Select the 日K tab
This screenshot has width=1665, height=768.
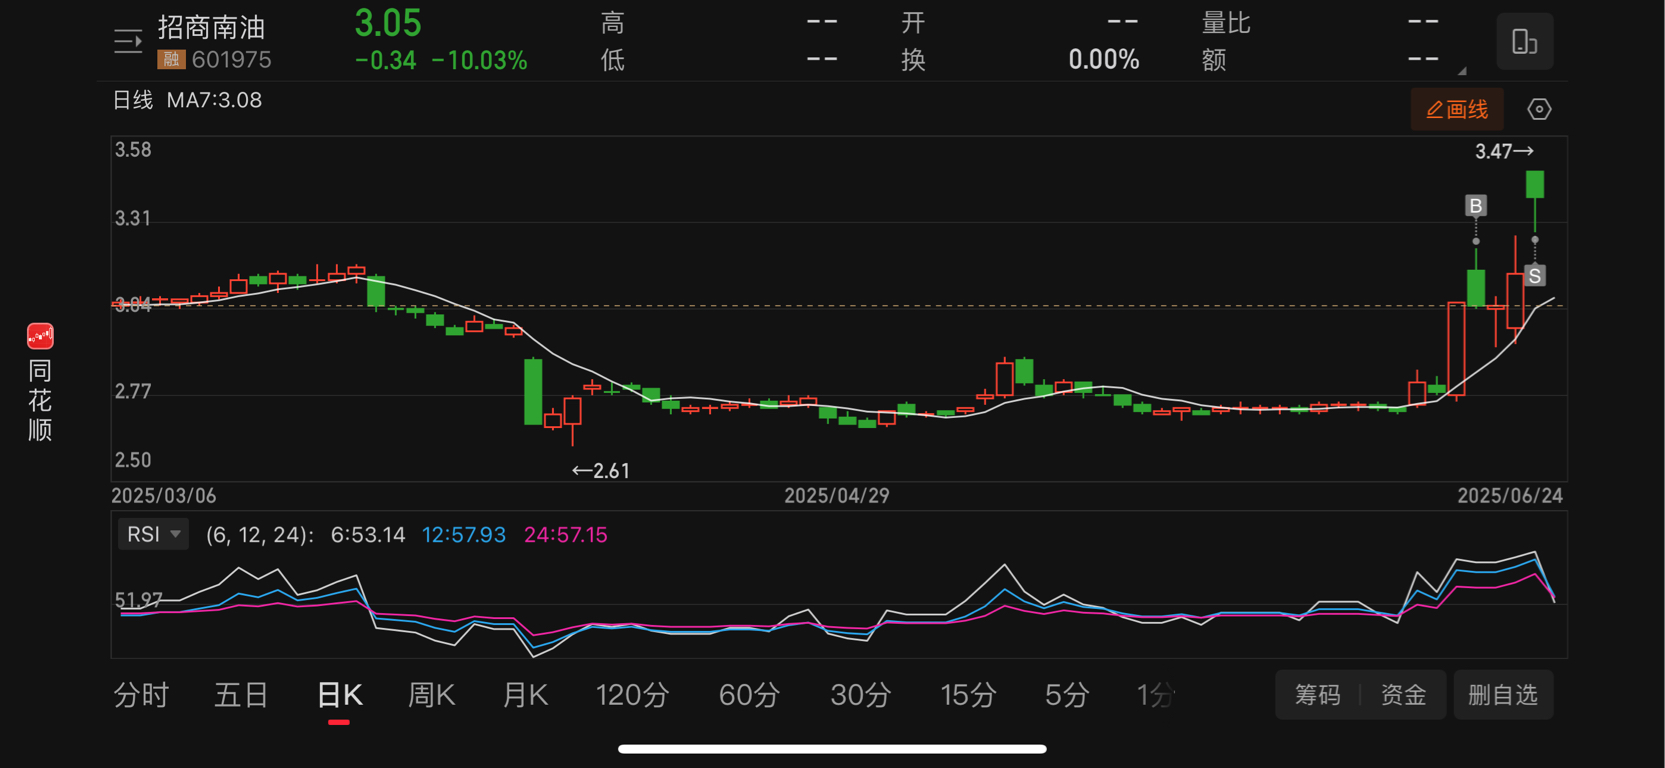coord(339,695)
